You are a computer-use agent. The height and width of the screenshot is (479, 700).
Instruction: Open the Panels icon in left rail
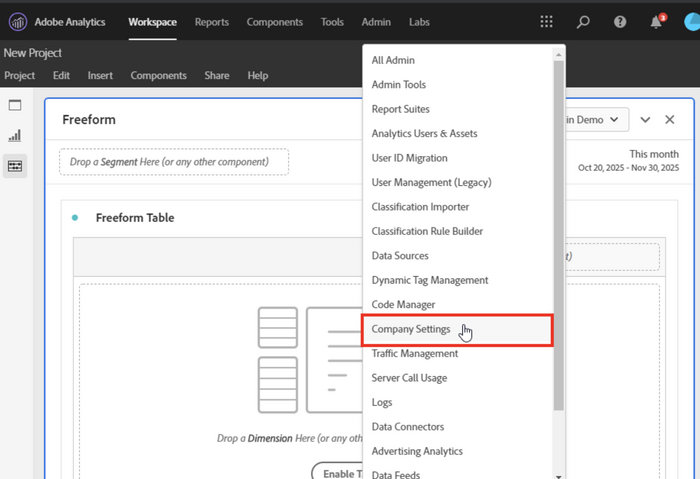(15, 105)
